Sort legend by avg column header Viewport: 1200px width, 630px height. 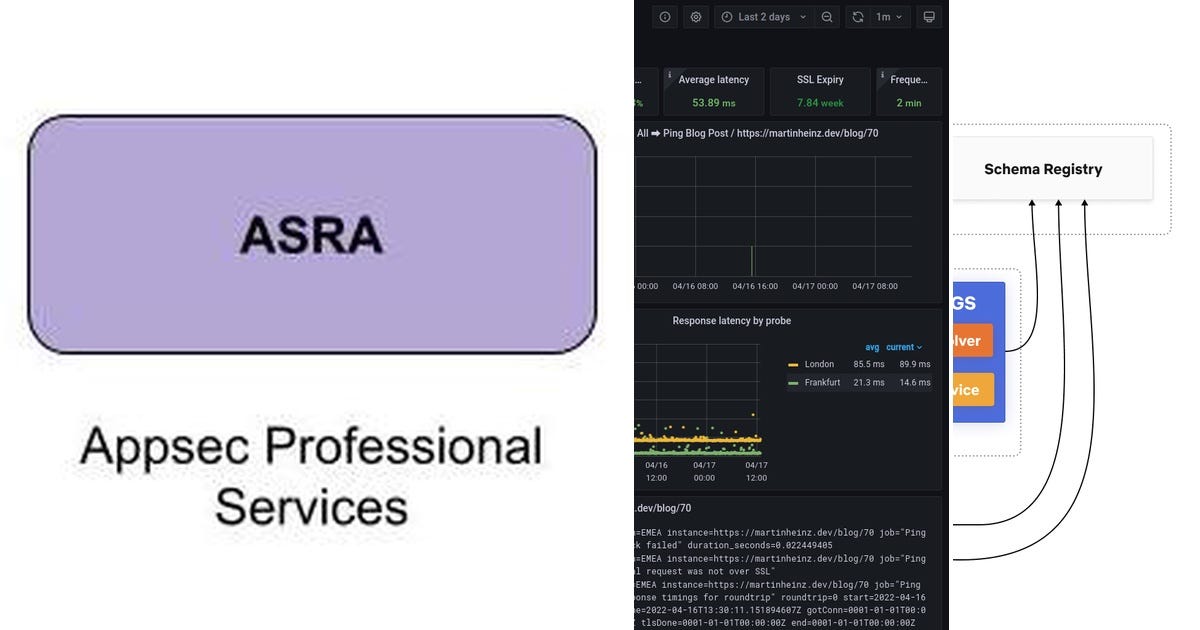872,347
